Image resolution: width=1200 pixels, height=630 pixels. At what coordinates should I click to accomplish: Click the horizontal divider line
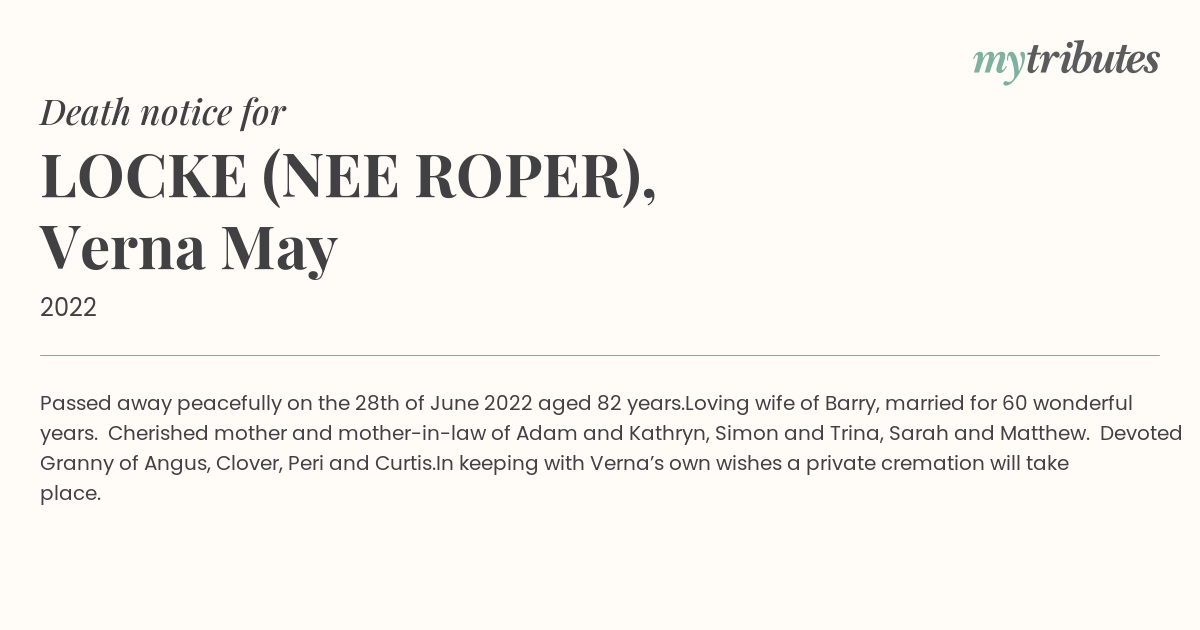[x=600, y=355]
